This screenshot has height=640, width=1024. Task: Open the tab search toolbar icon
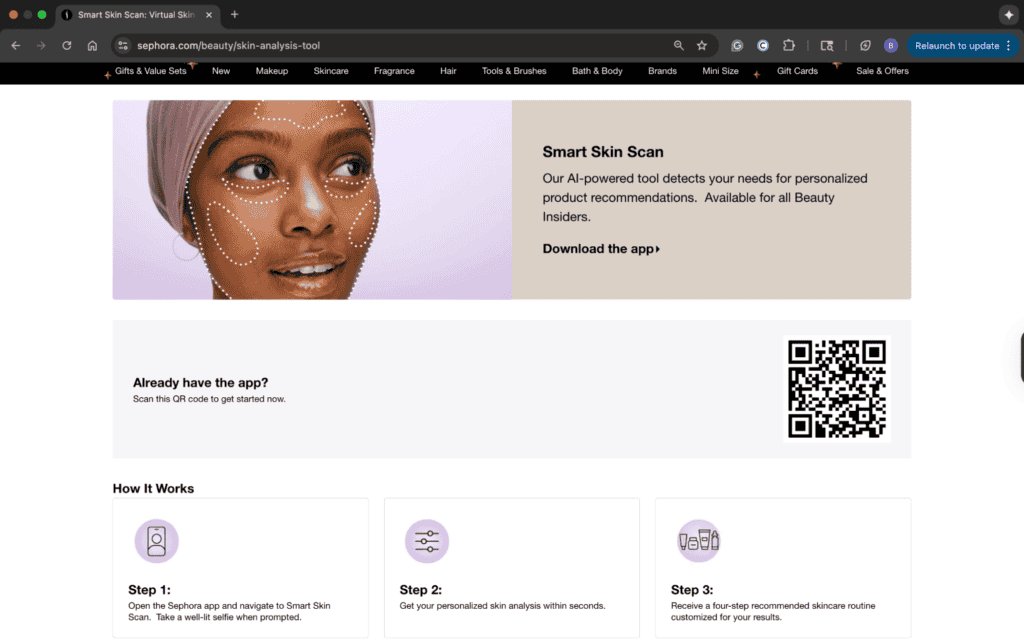coord(827,46)
